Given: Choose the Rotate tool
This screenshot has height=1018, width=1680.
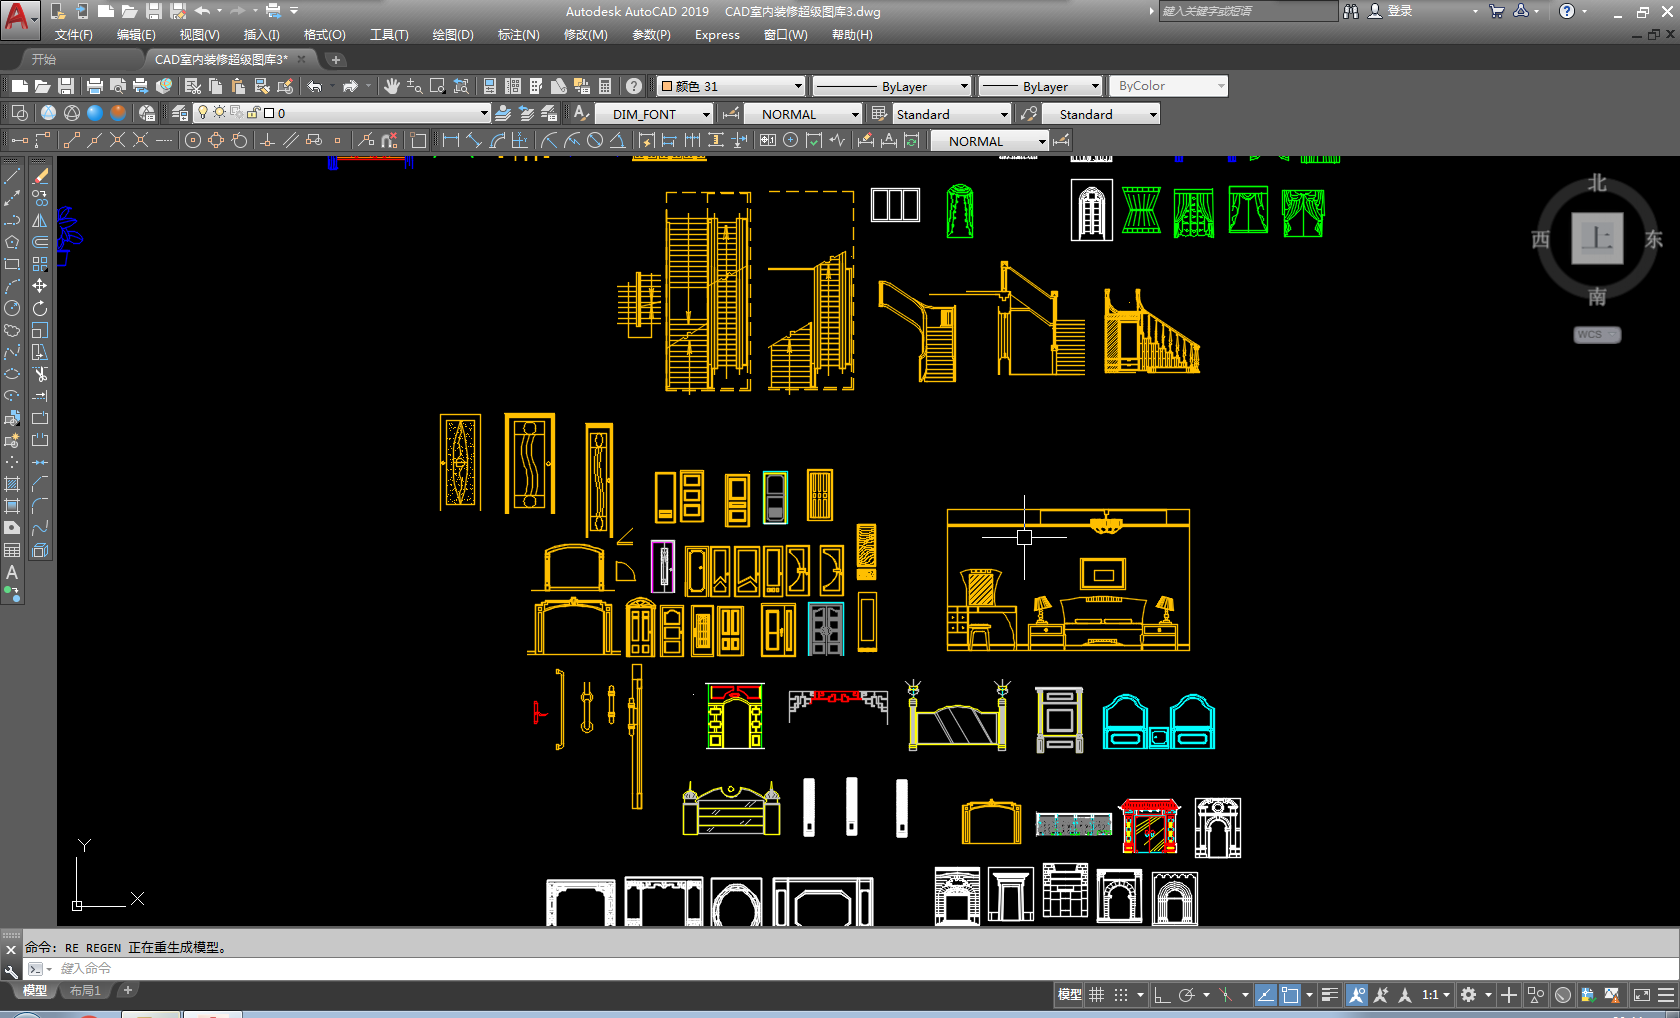Looking at the screenshot, I should click(x=40, y=308).
